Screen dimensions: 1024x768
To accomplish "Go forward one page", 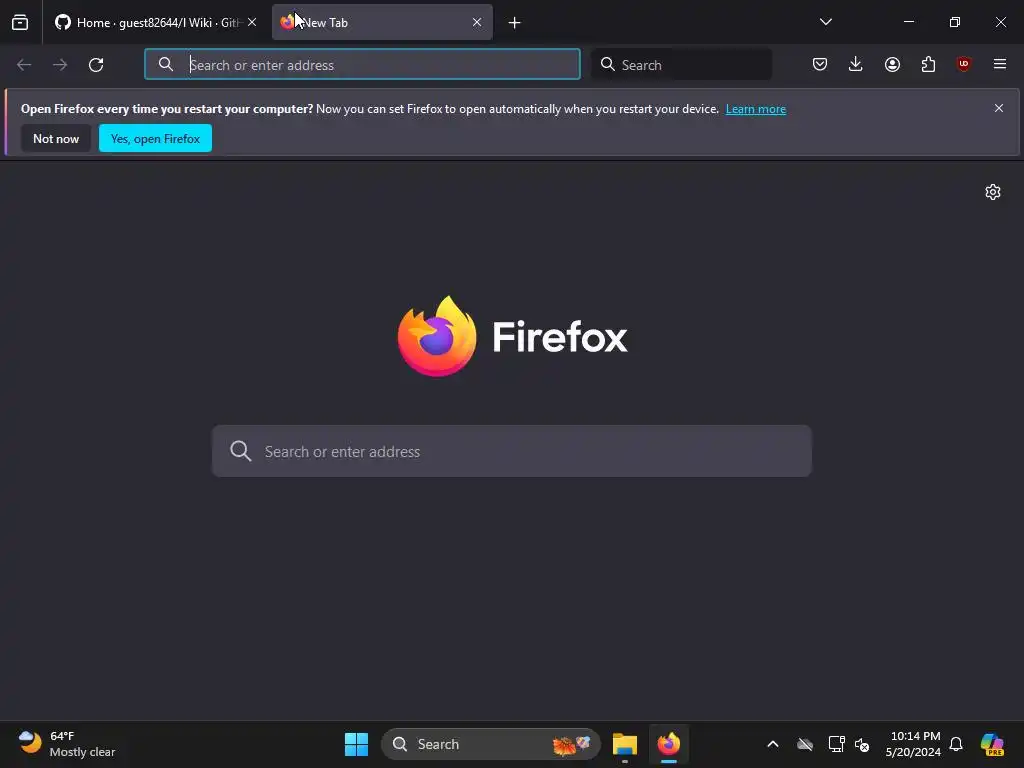I will point(60,65).
